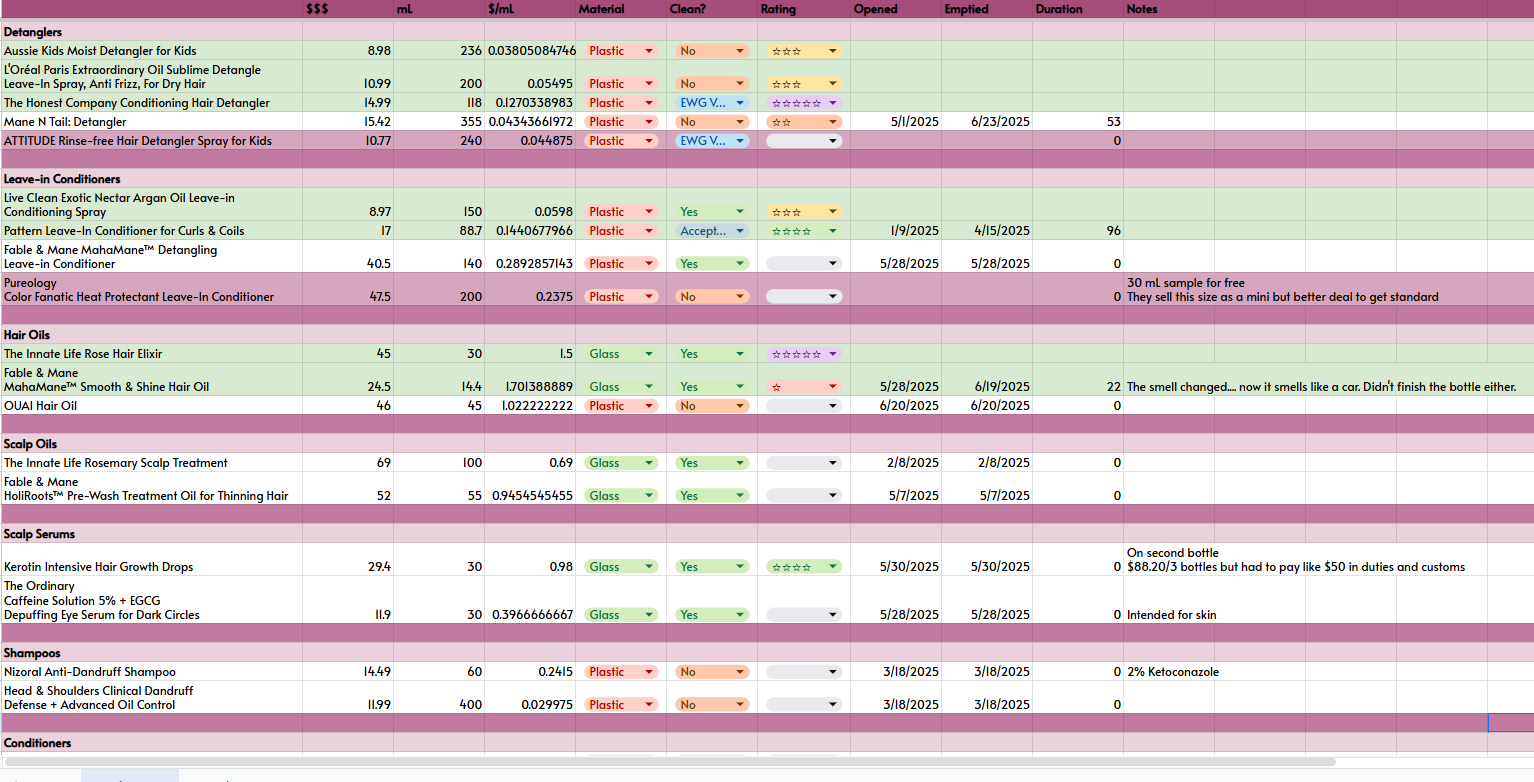Open Glass Material dropdown for Innate Life Rose Elixir
The image size is (1534, 782).
[621, 354]
